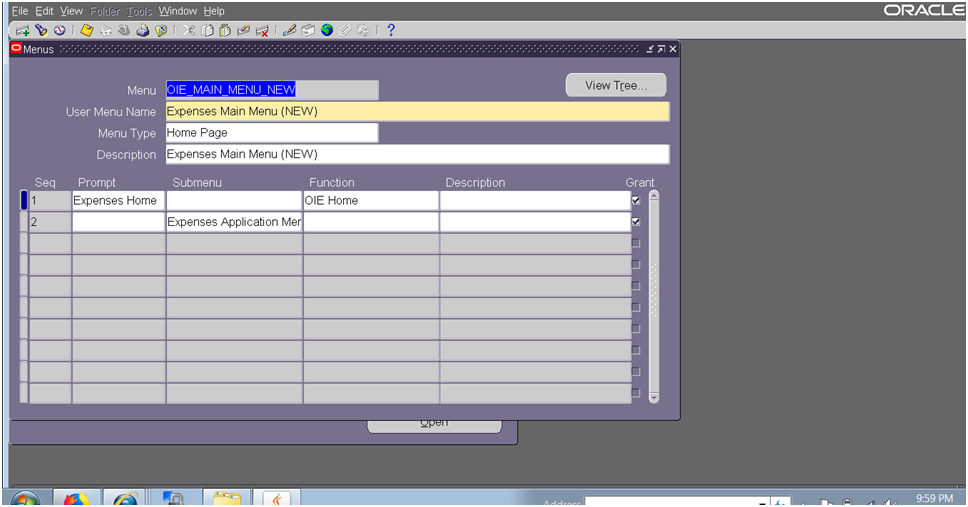Click the Window Help question mark icon
This screenshot has width=968, height=507.
pos(390,30)
